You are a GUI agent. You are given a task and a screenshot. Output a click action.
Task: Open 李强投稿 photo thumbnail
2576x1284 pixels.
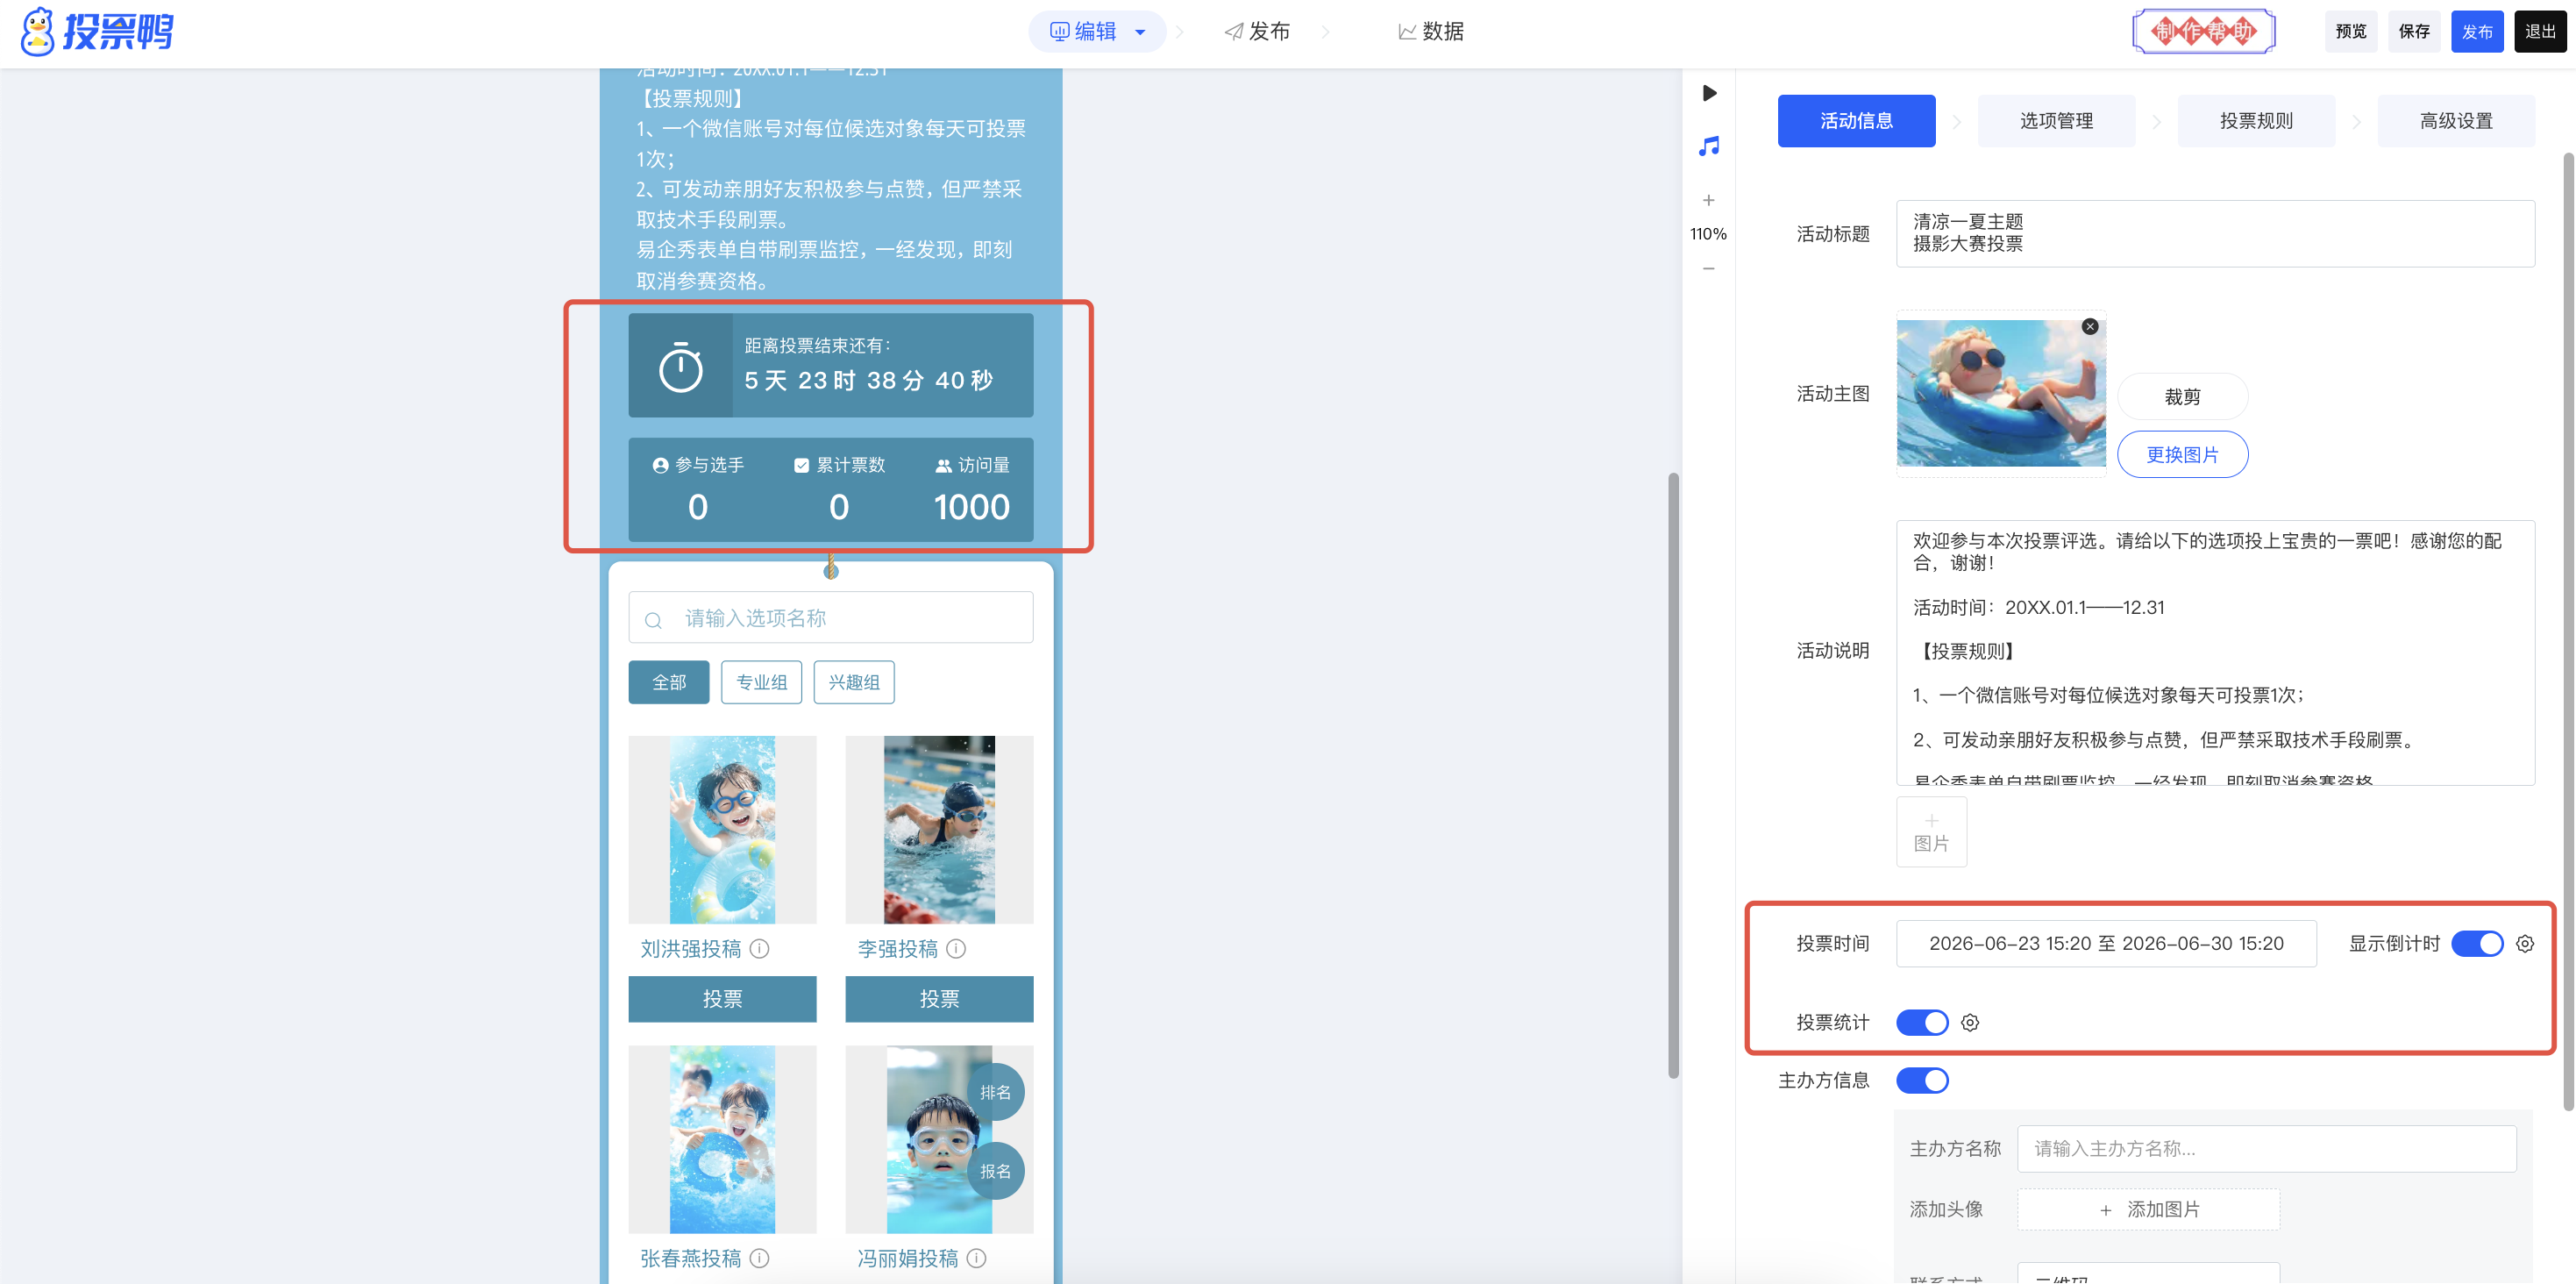939,830
